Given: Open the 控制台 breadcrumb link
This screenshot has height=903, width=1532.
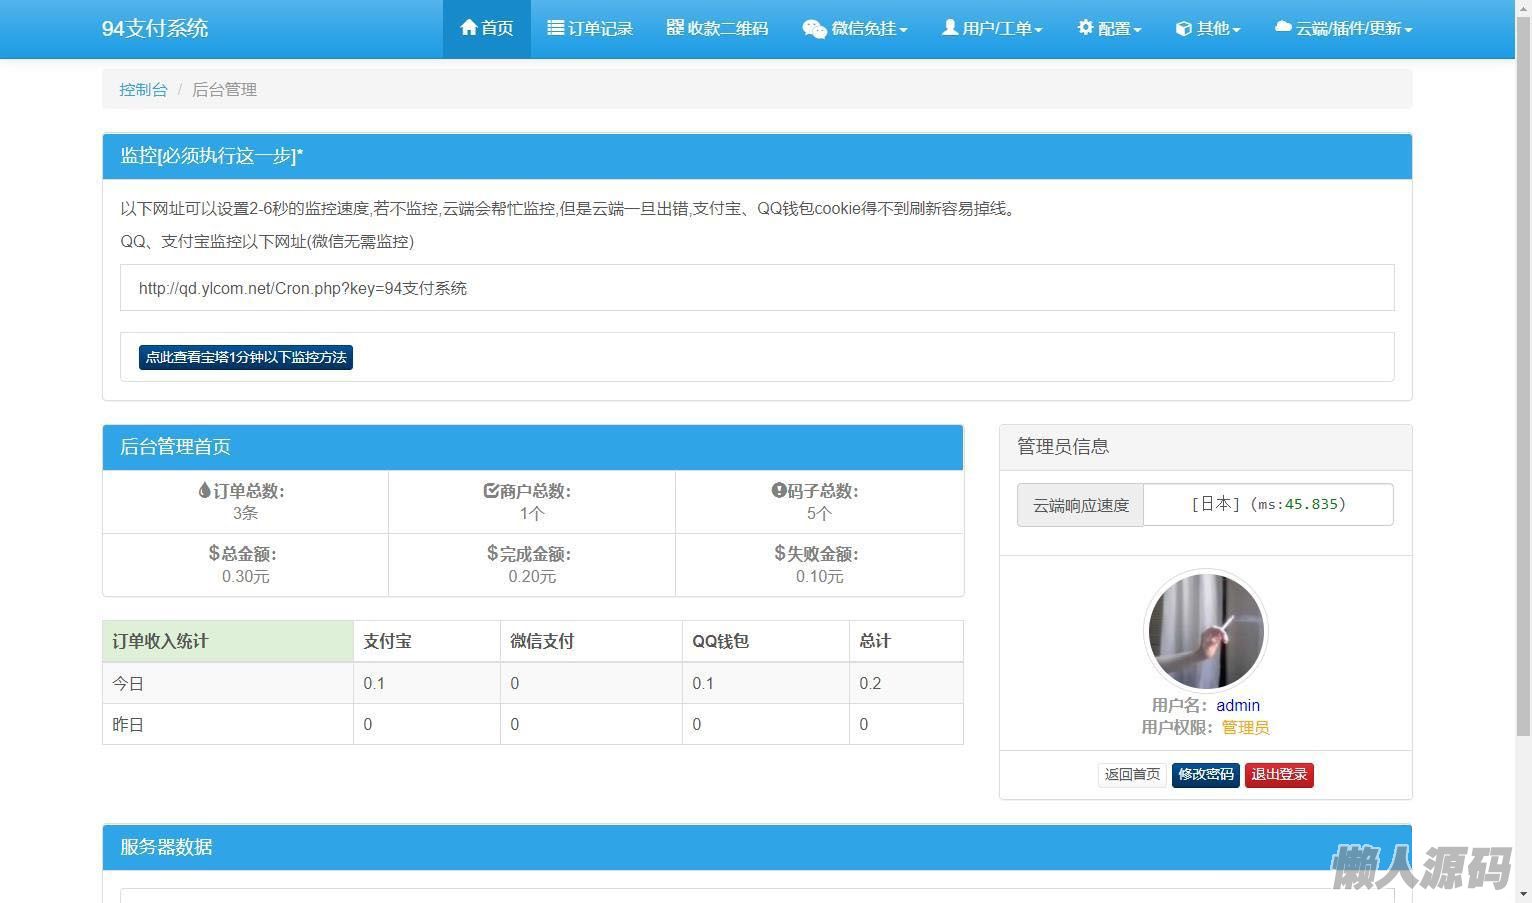Looking at the screenshot, I should tap(143, 90).
